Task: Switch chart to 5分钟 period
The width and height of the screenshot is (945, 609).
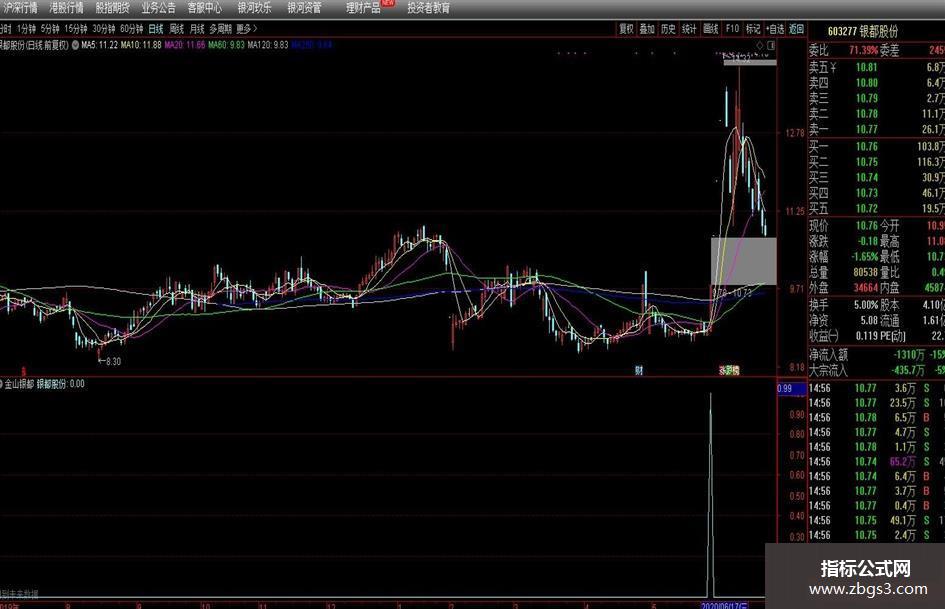Action: (x=50, y=28)
